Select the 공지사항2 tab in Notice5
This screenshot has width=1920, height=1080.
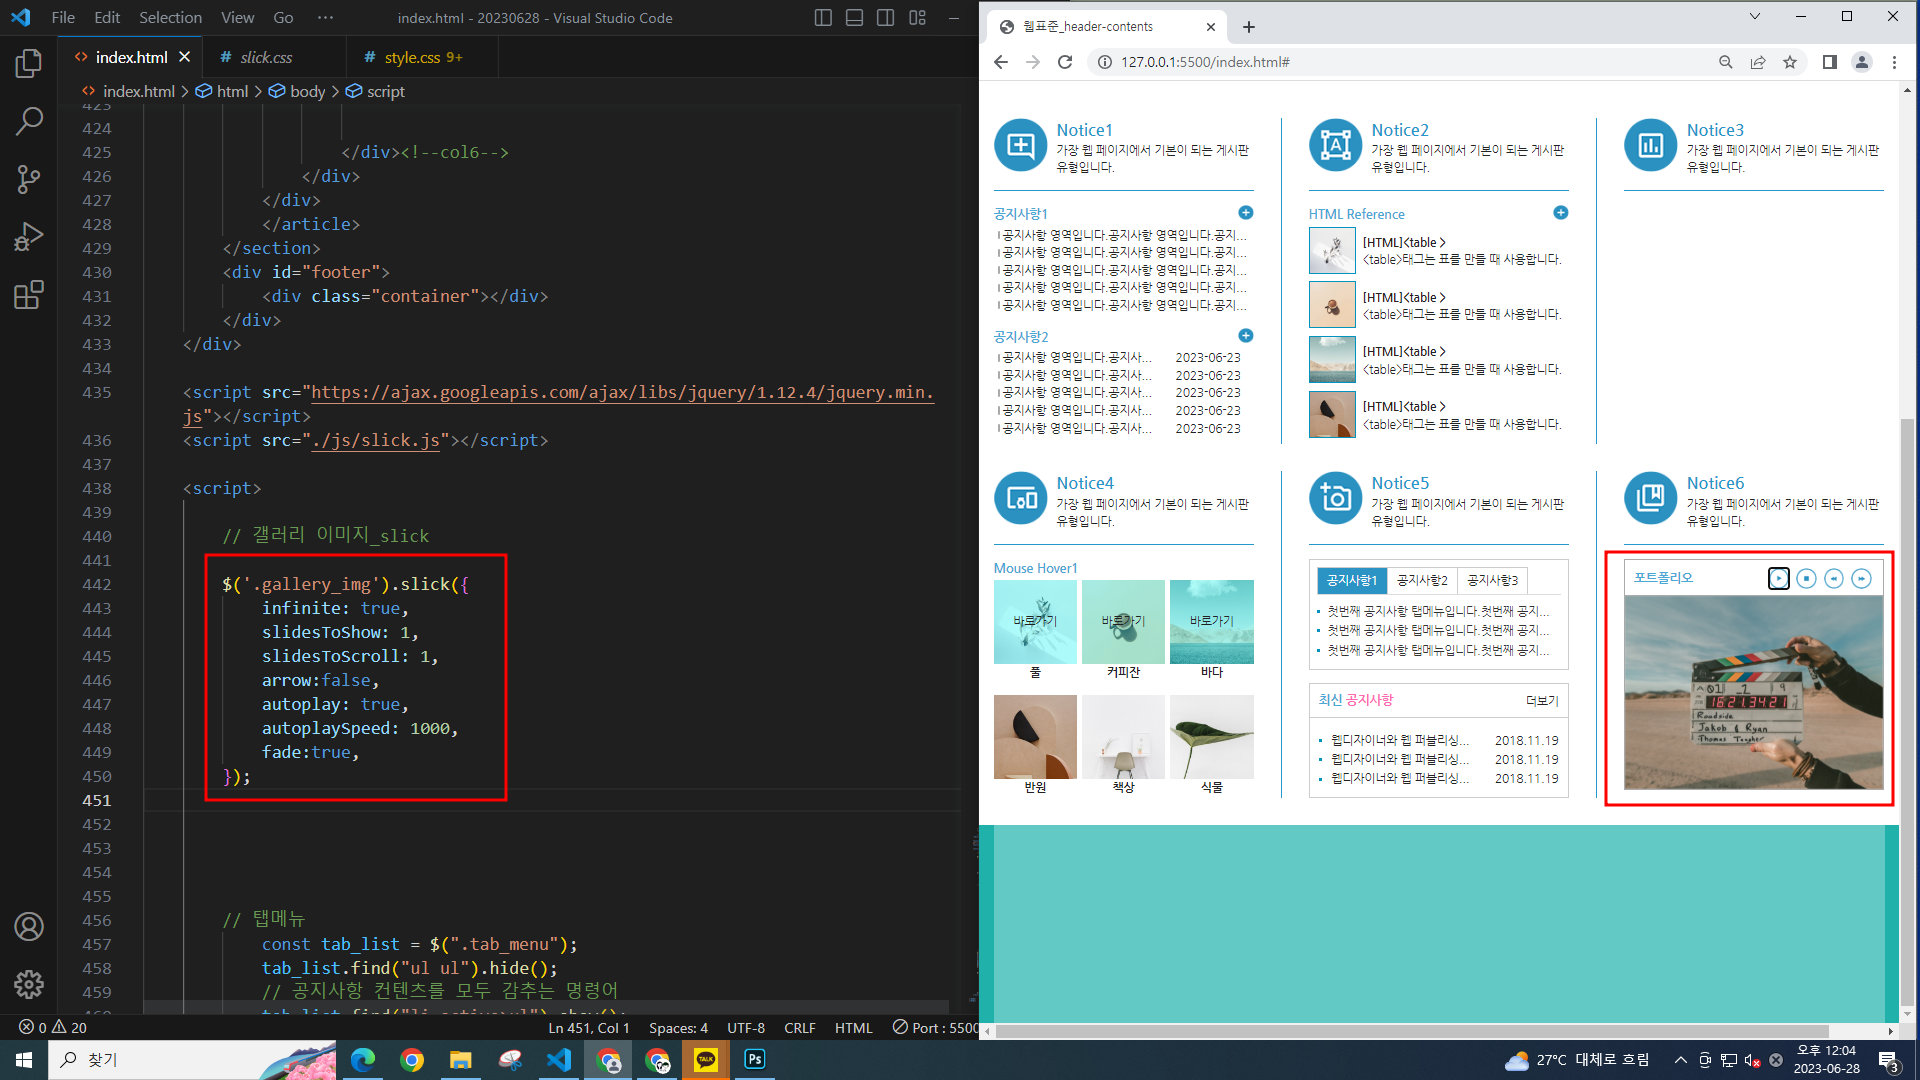(x=1421, y=580)
